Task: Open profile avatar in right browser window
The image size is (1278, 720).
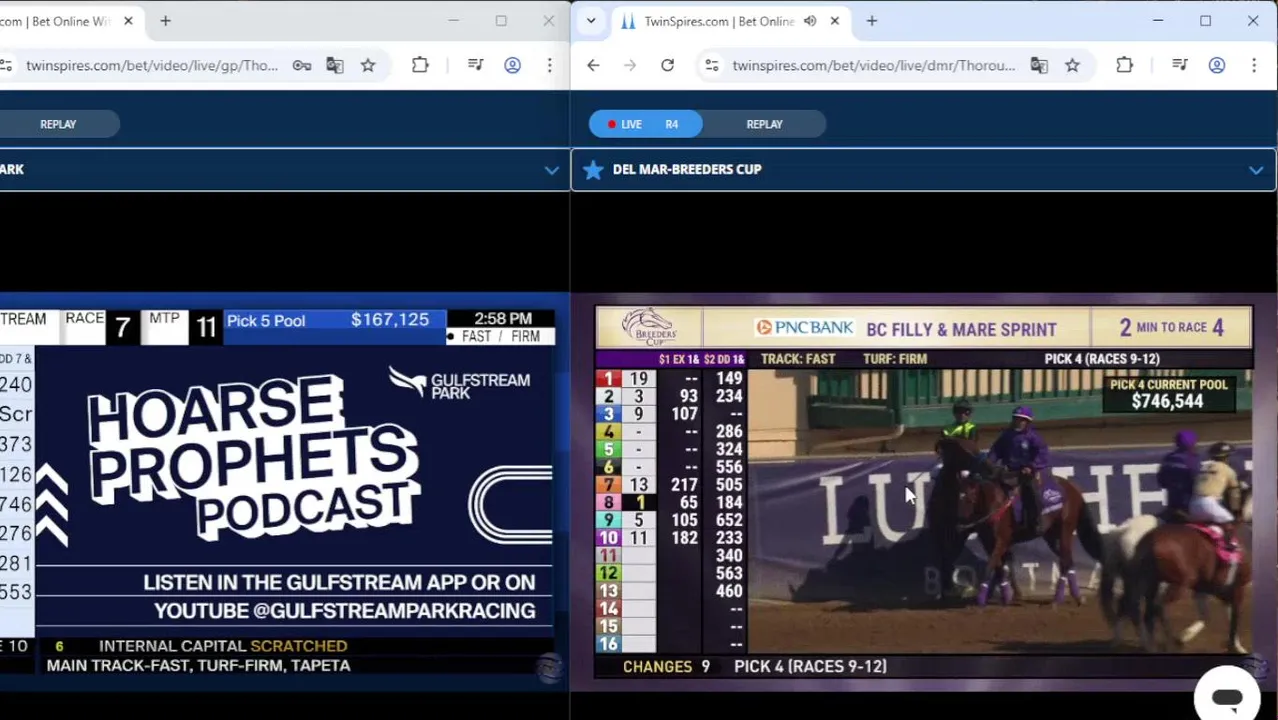Action: coord(1217,65)
